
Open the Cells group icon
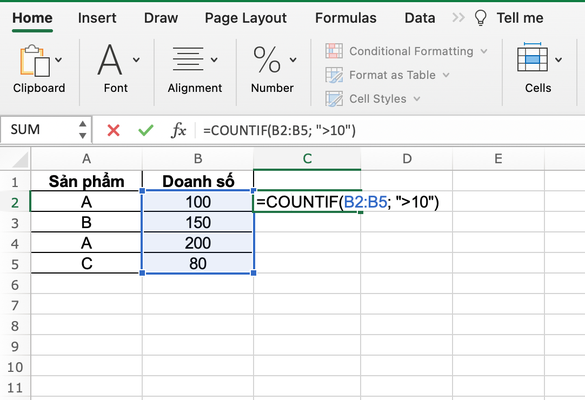532,57
